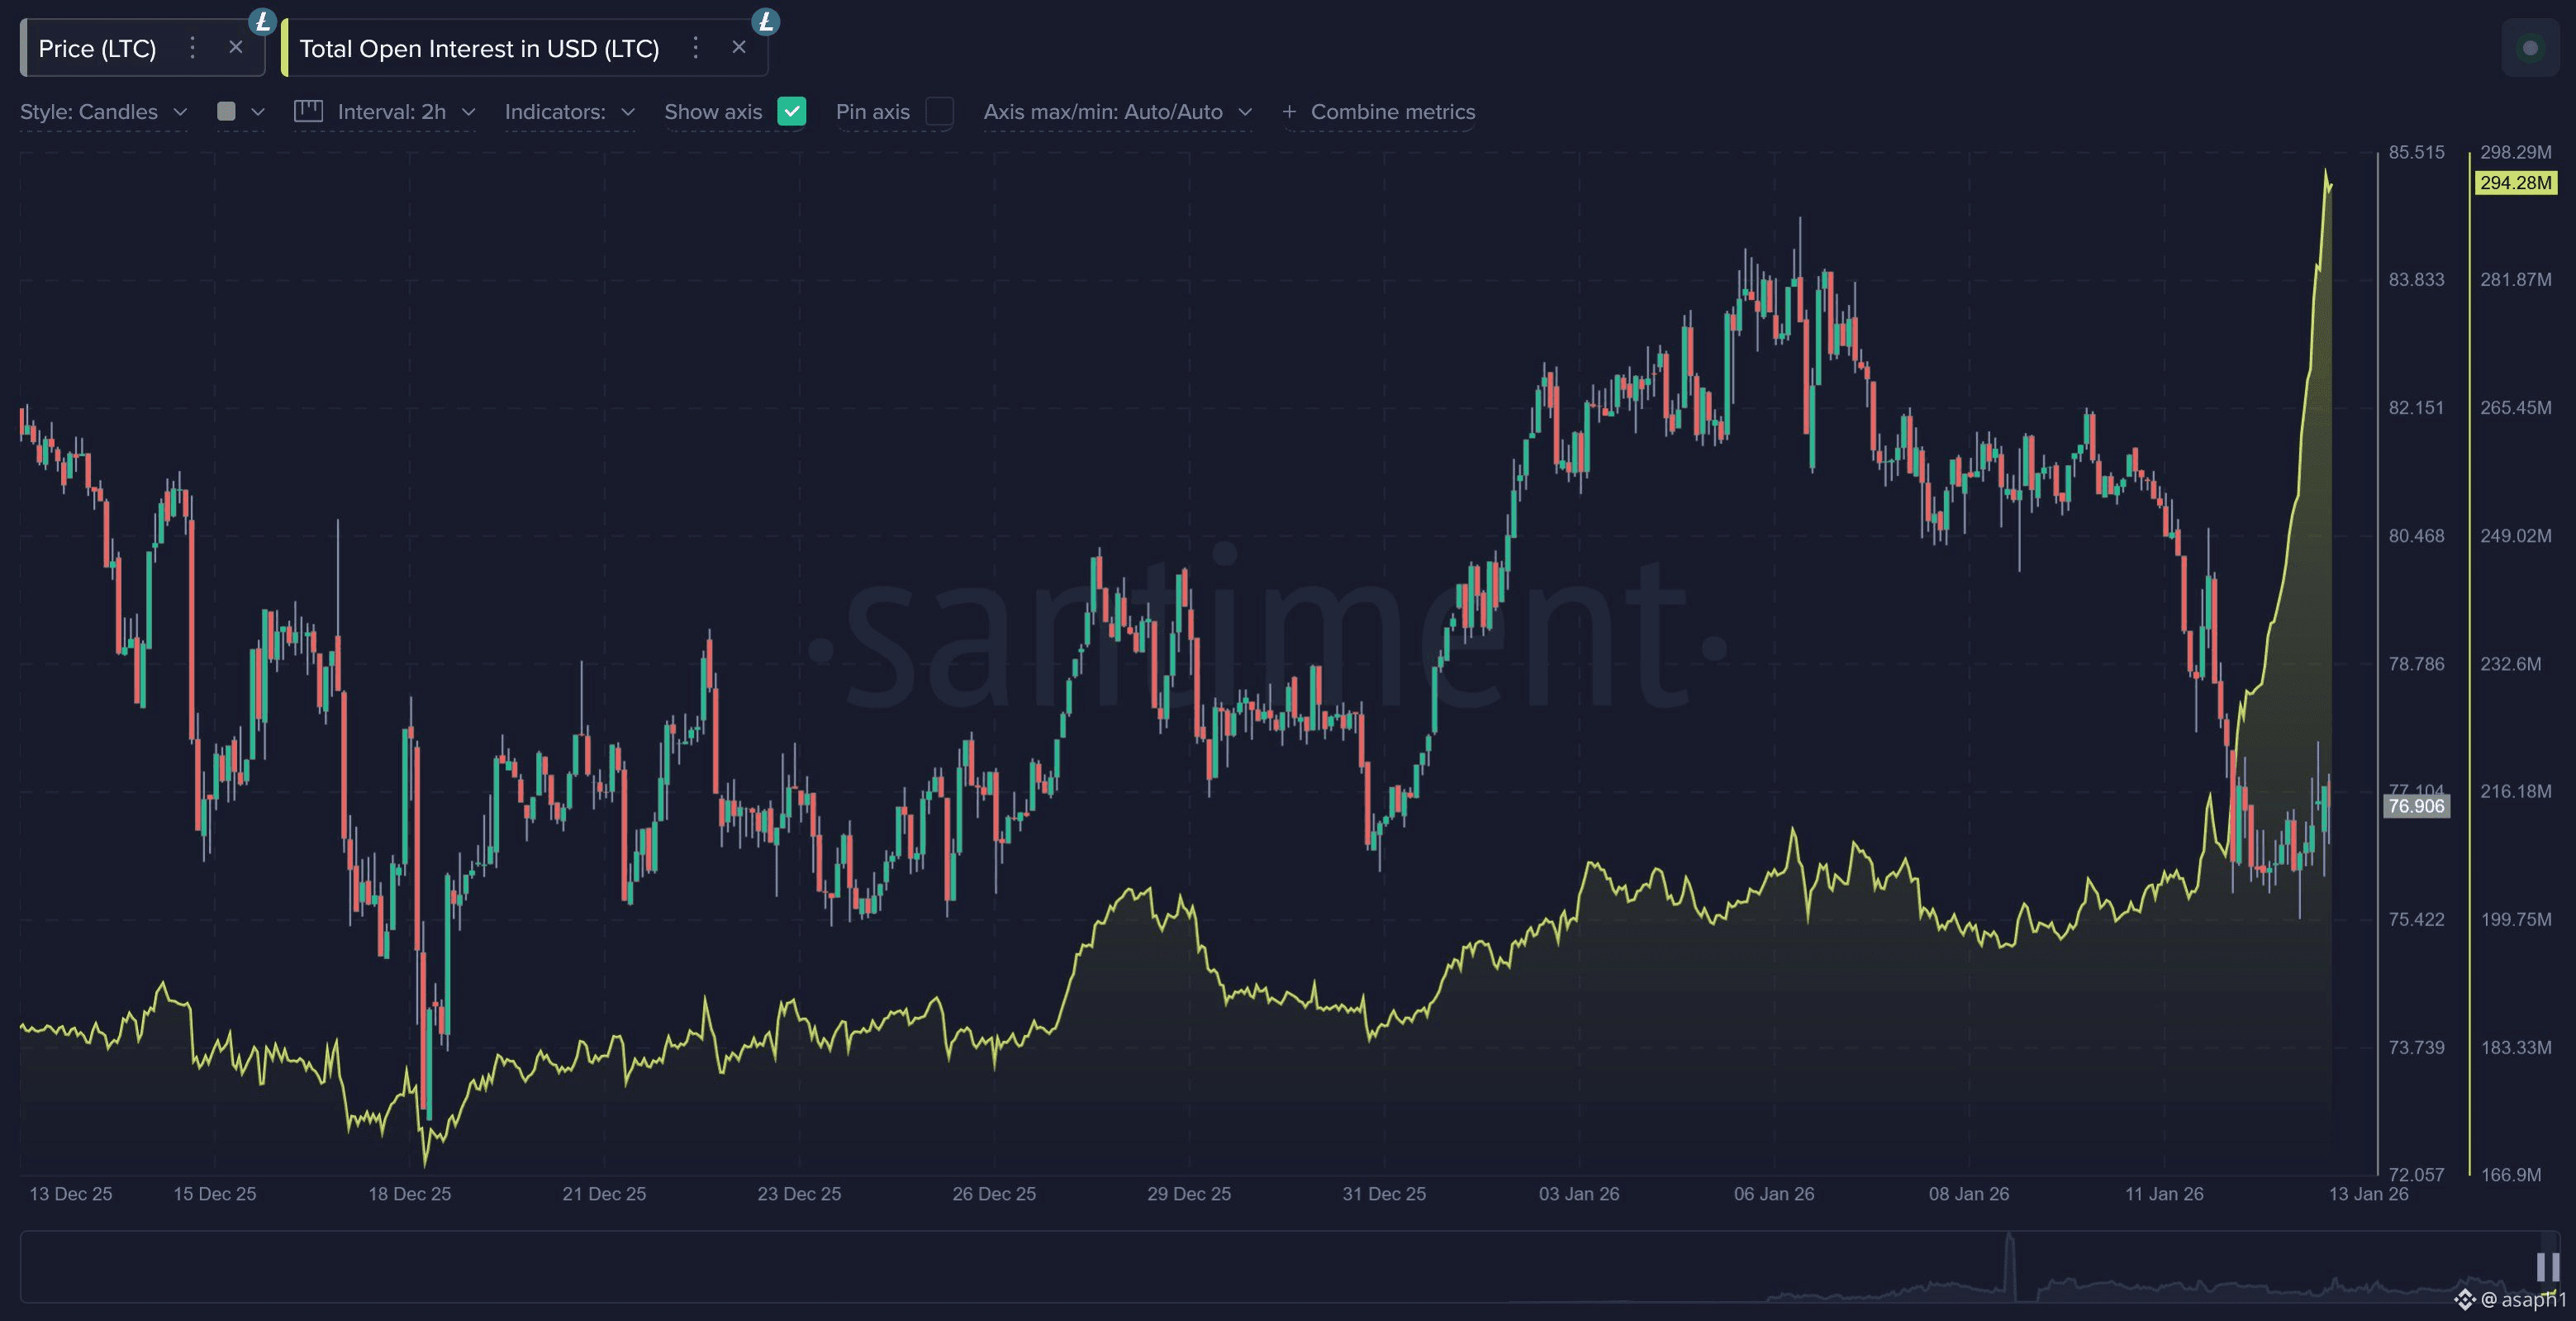Click the round status indicator top right
2576x1321 pixels.
coord(2530,48)
